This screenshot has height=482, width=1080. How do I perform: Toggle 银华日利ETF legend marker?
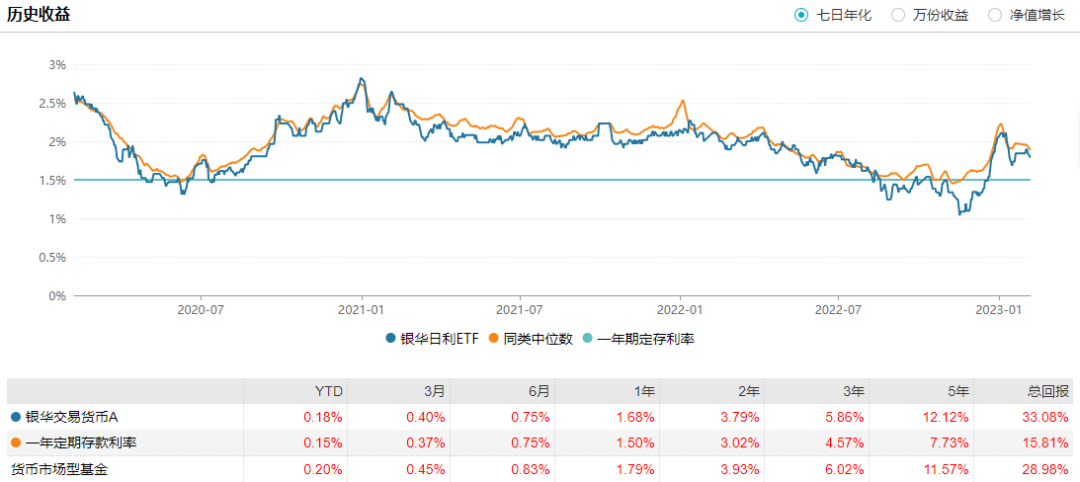pyautogui.click(x=390, y=339)
